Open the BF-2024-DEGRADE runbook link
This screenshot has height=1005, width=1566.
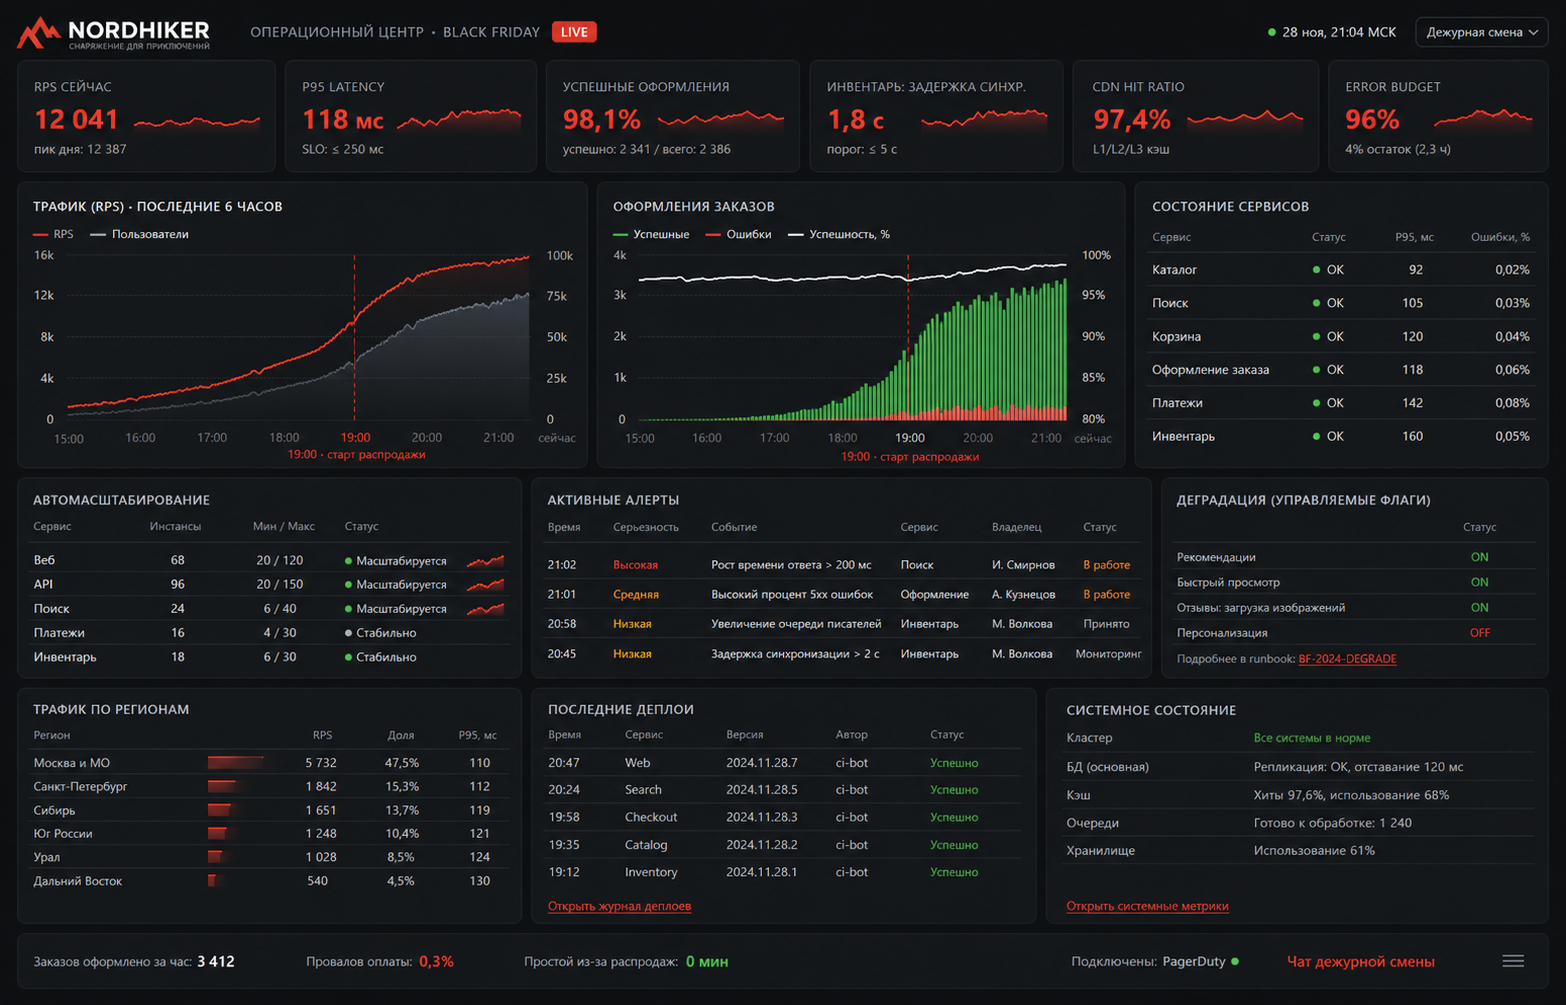1347,659
